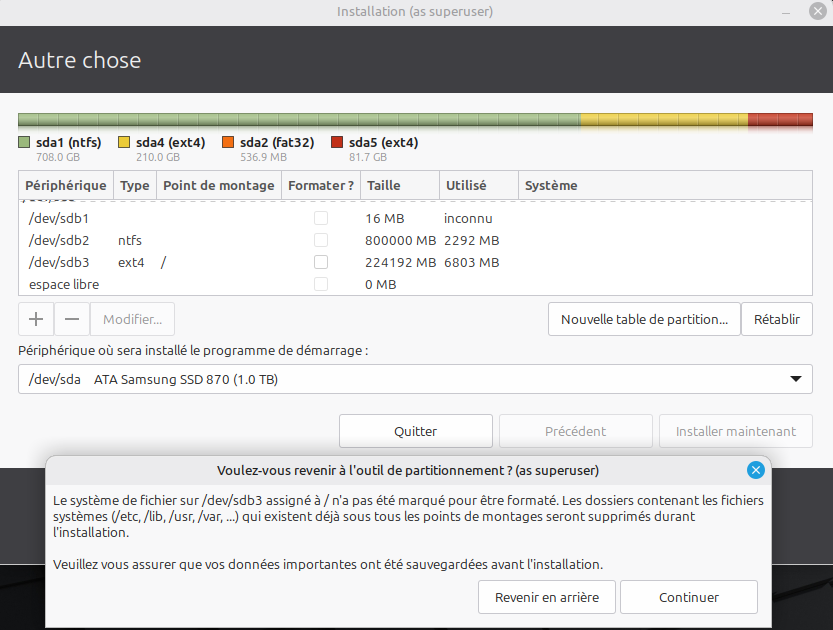Click the orange sda2 fat32 legend swatch
Image resolution: width=833 pixels, height=630 pixels.
click(228, 143)
